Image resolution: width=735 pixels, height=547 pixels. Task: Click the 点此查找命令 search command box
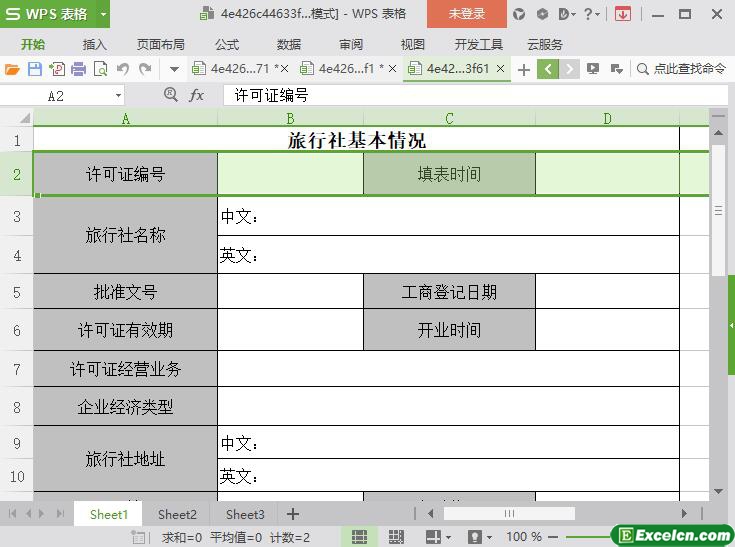tap(681, 69)
